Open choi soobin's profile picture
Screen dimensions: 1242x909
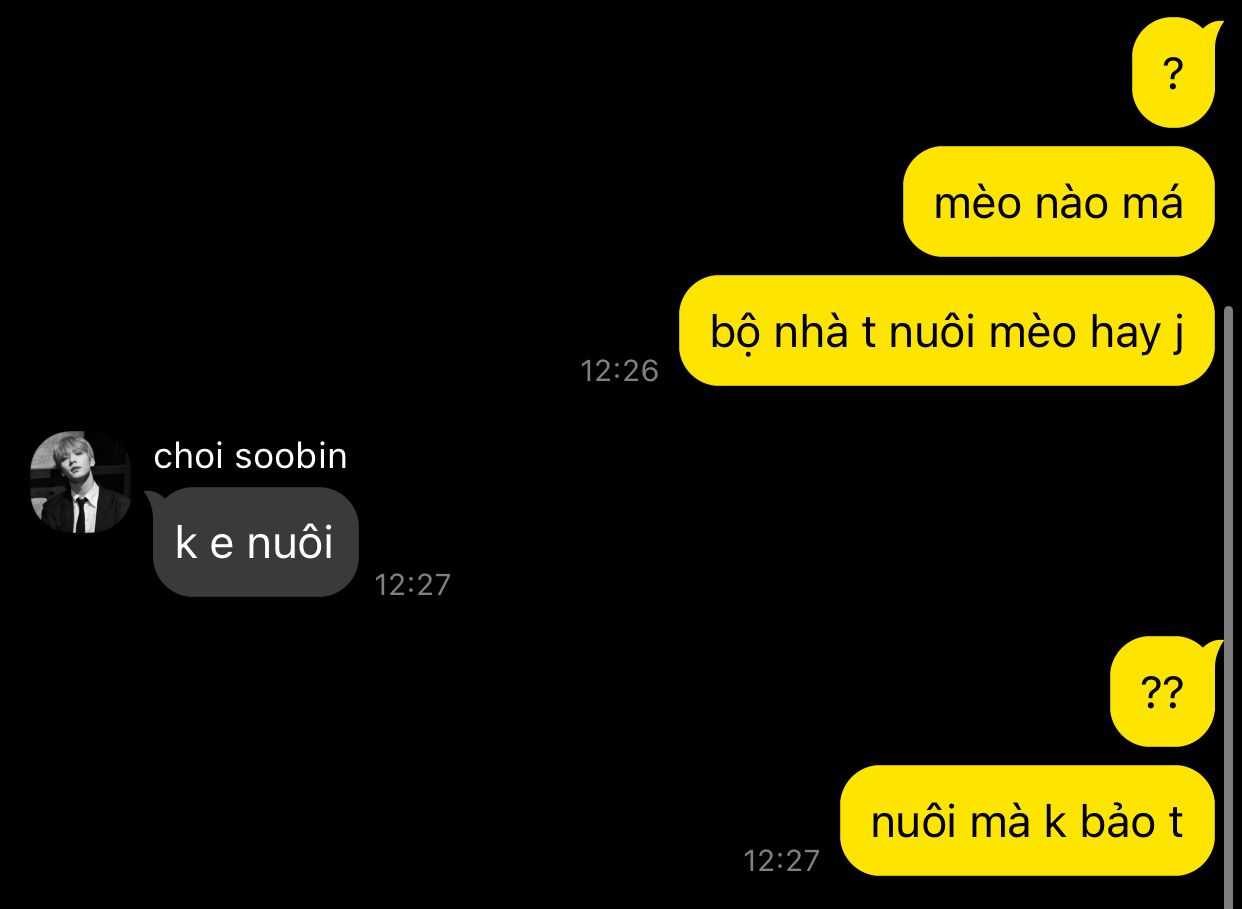coord(80,482)
